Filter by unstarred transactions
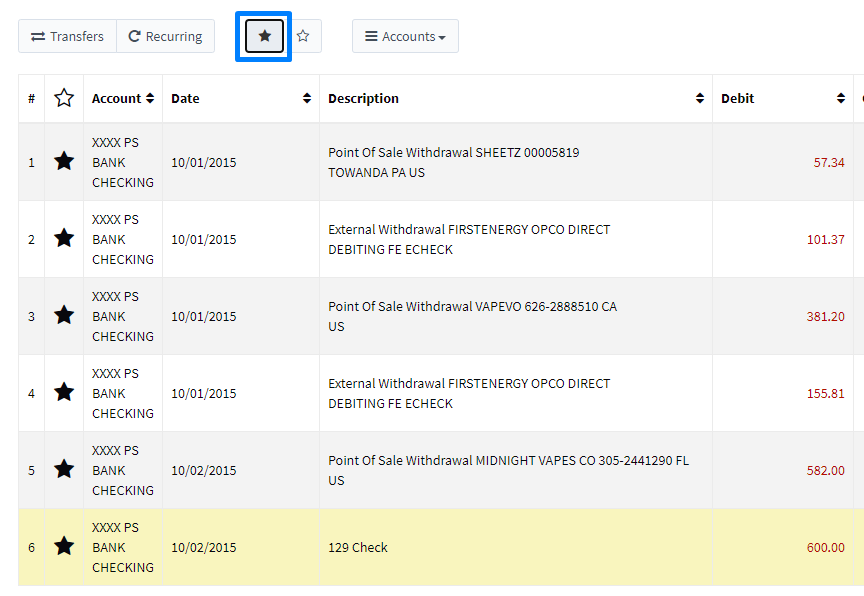864x596 pixels. (303, 36)
